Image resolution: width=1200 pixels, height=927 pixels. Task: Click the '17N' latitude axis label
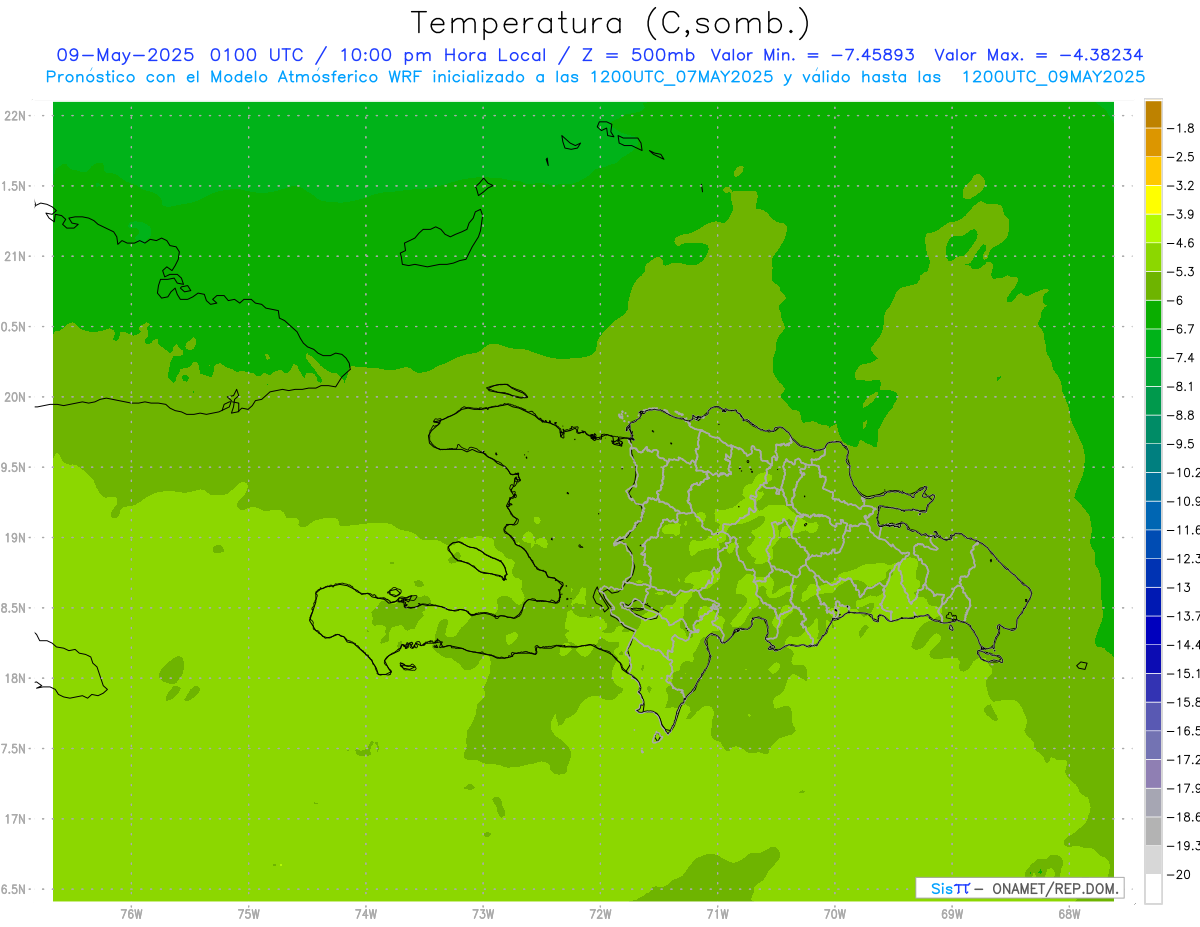(x=15, y=819)
